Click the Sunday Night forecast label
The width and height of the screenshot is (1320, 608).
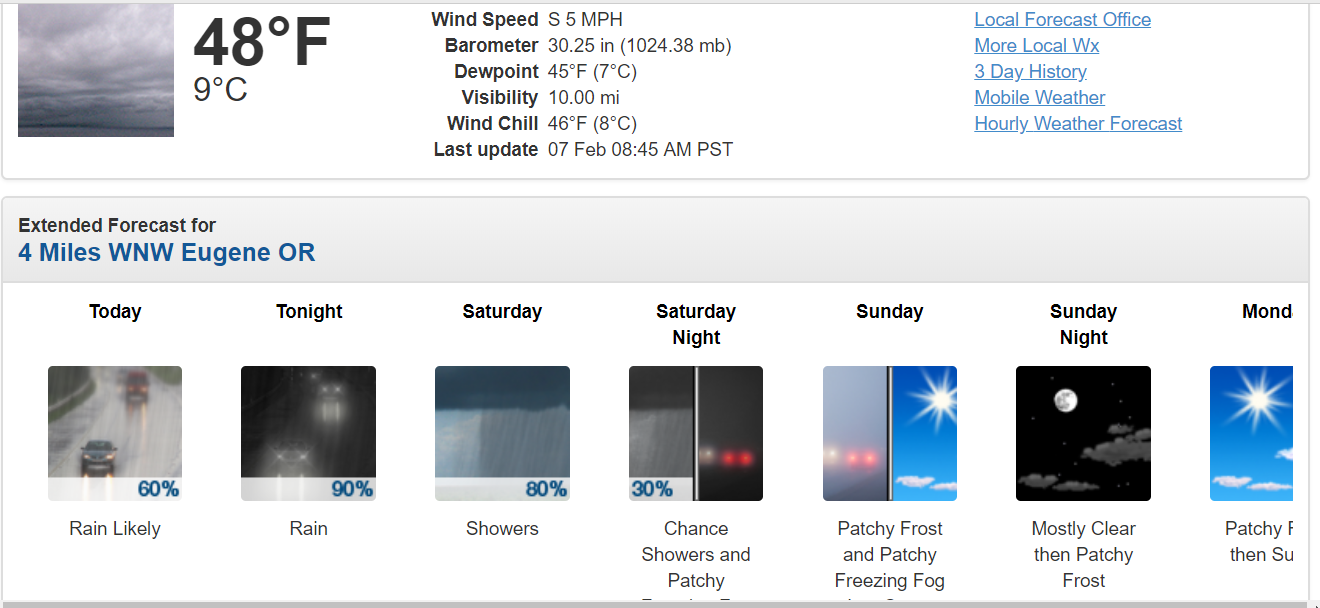pos(1083,324)
